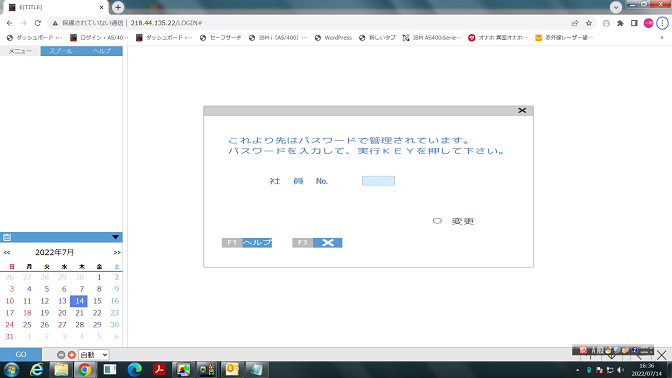Click the grey minus circle icon beside GO
Screen dimensions: 672x378
(61, 355)
